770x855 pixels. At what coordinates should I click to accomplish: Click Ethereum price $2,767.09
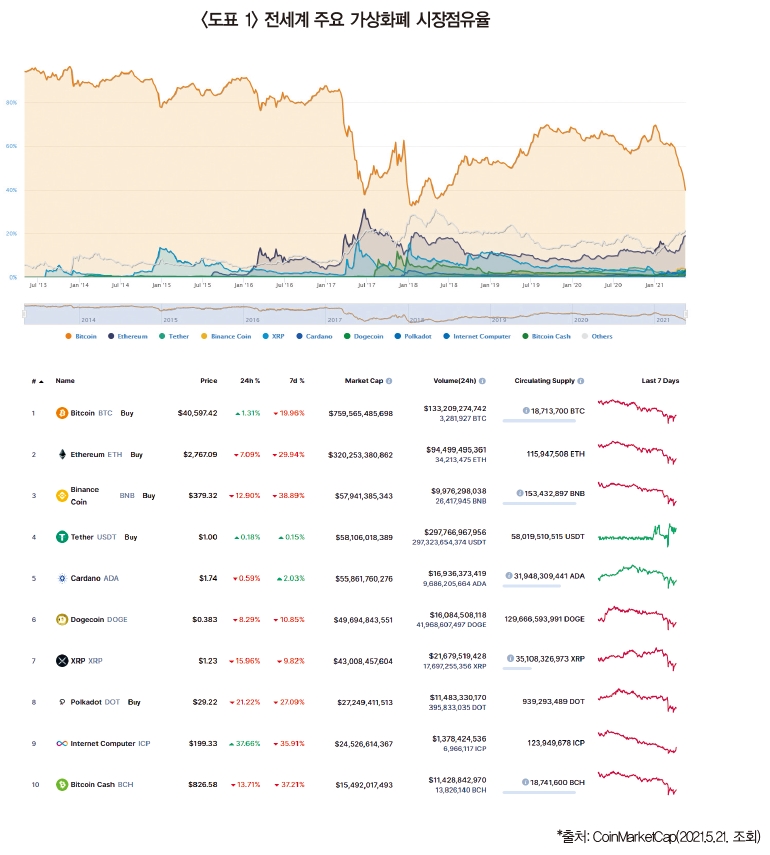coord(200,454)
